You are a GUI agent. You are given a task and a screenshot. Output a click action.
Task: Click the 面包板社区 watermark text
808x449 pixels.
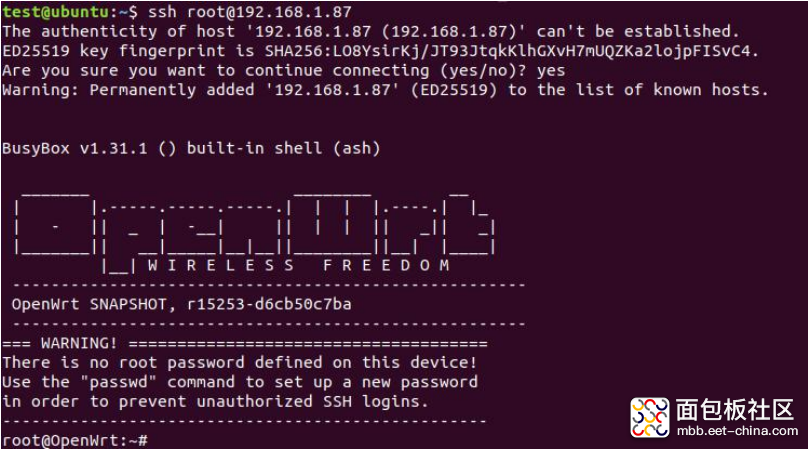click(x=734, y=410)
